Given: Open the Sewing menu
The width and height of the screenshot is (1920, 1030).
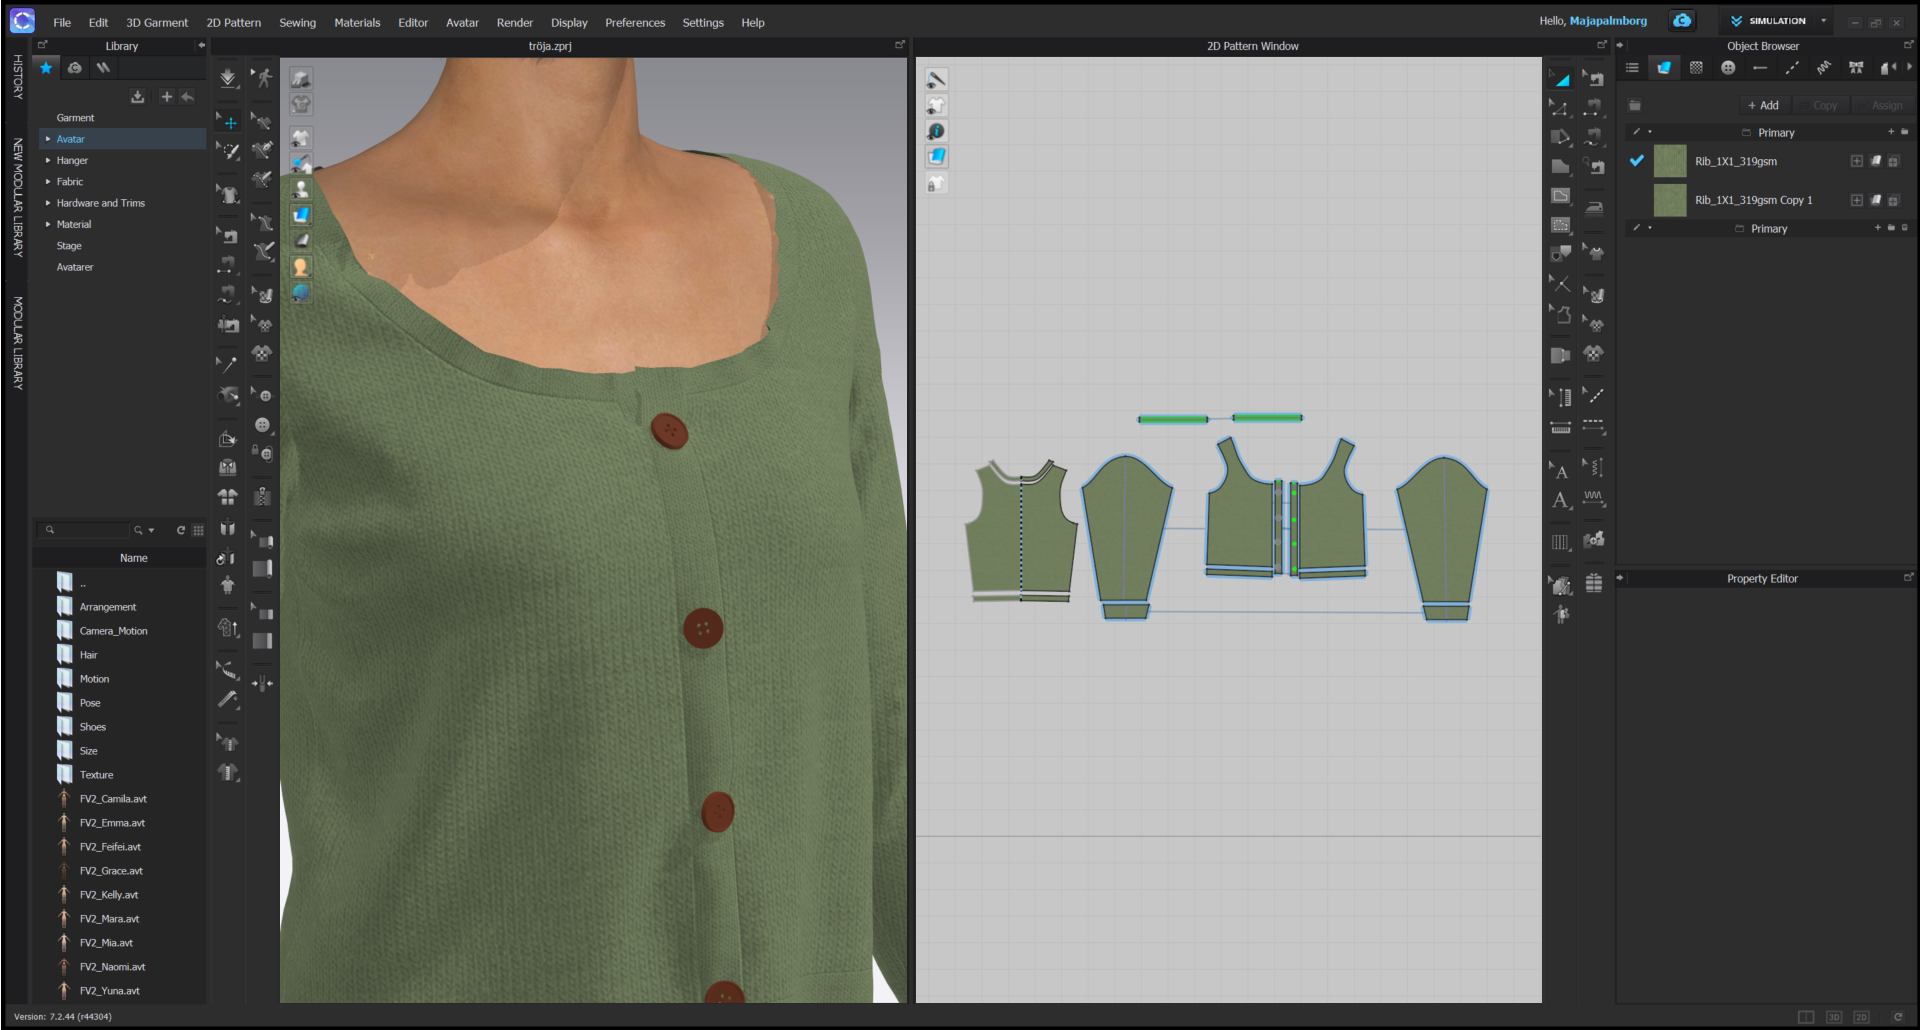Looking at the screenshot, I should click(x=297, y=23).
